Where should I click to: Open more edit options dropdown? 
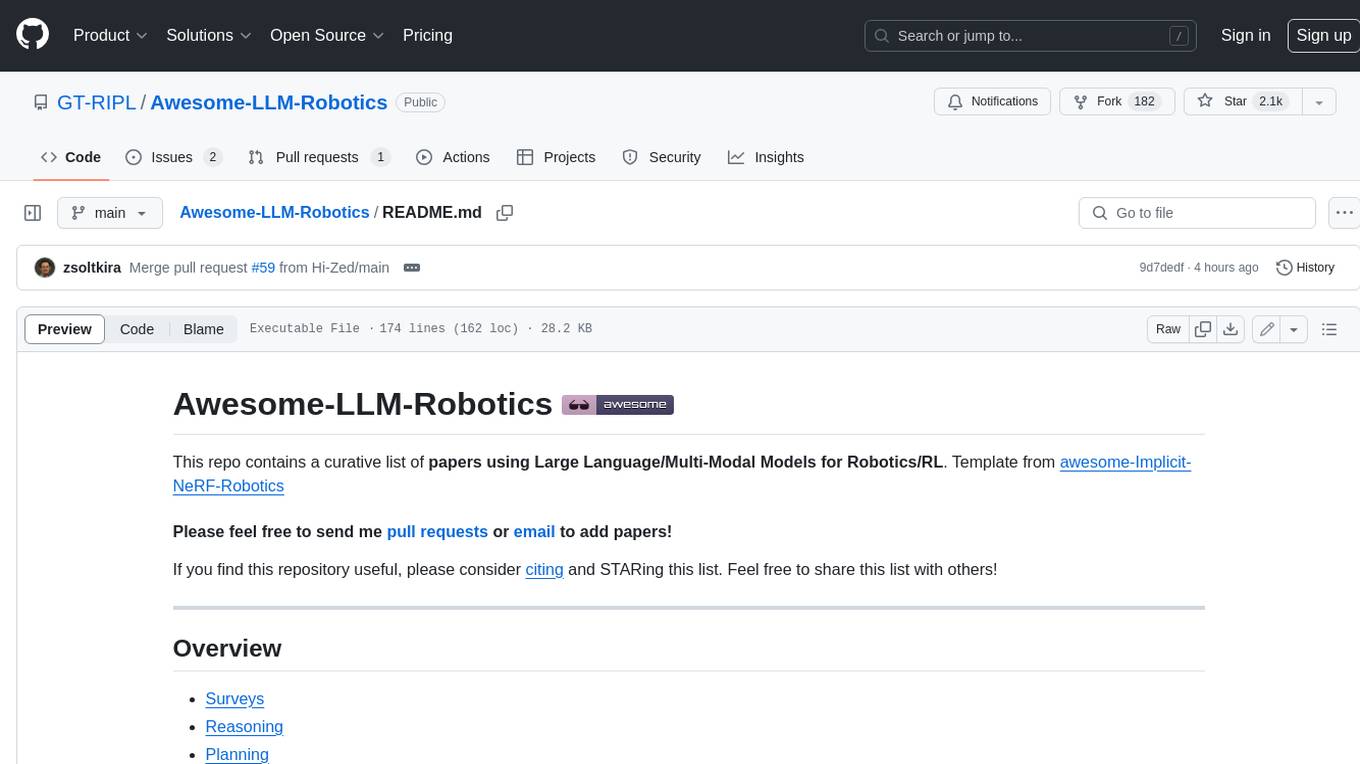point(1294,329)
